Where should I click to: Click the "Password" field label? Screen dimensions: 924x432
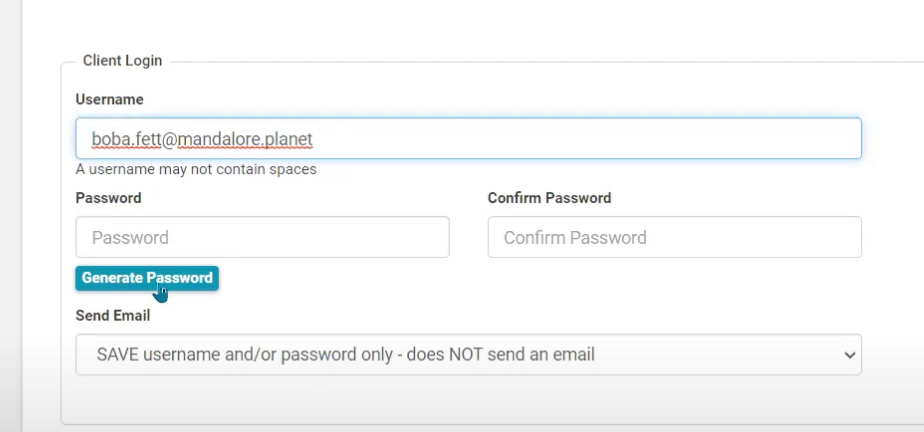click(108, 198)
